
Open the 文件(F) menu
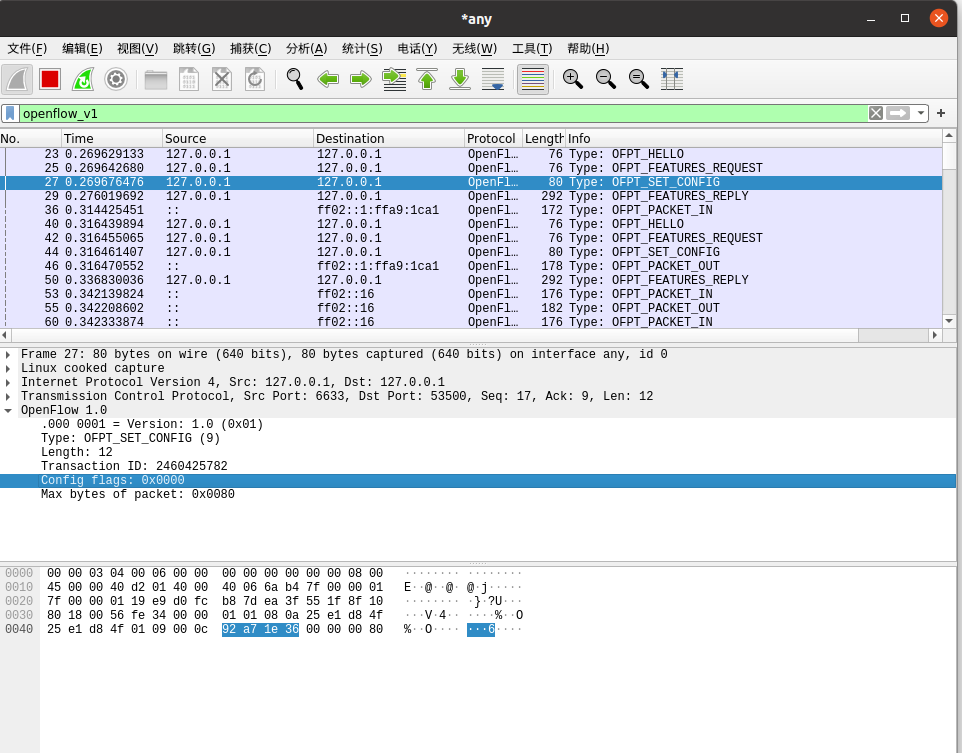(x=27, y=48)
